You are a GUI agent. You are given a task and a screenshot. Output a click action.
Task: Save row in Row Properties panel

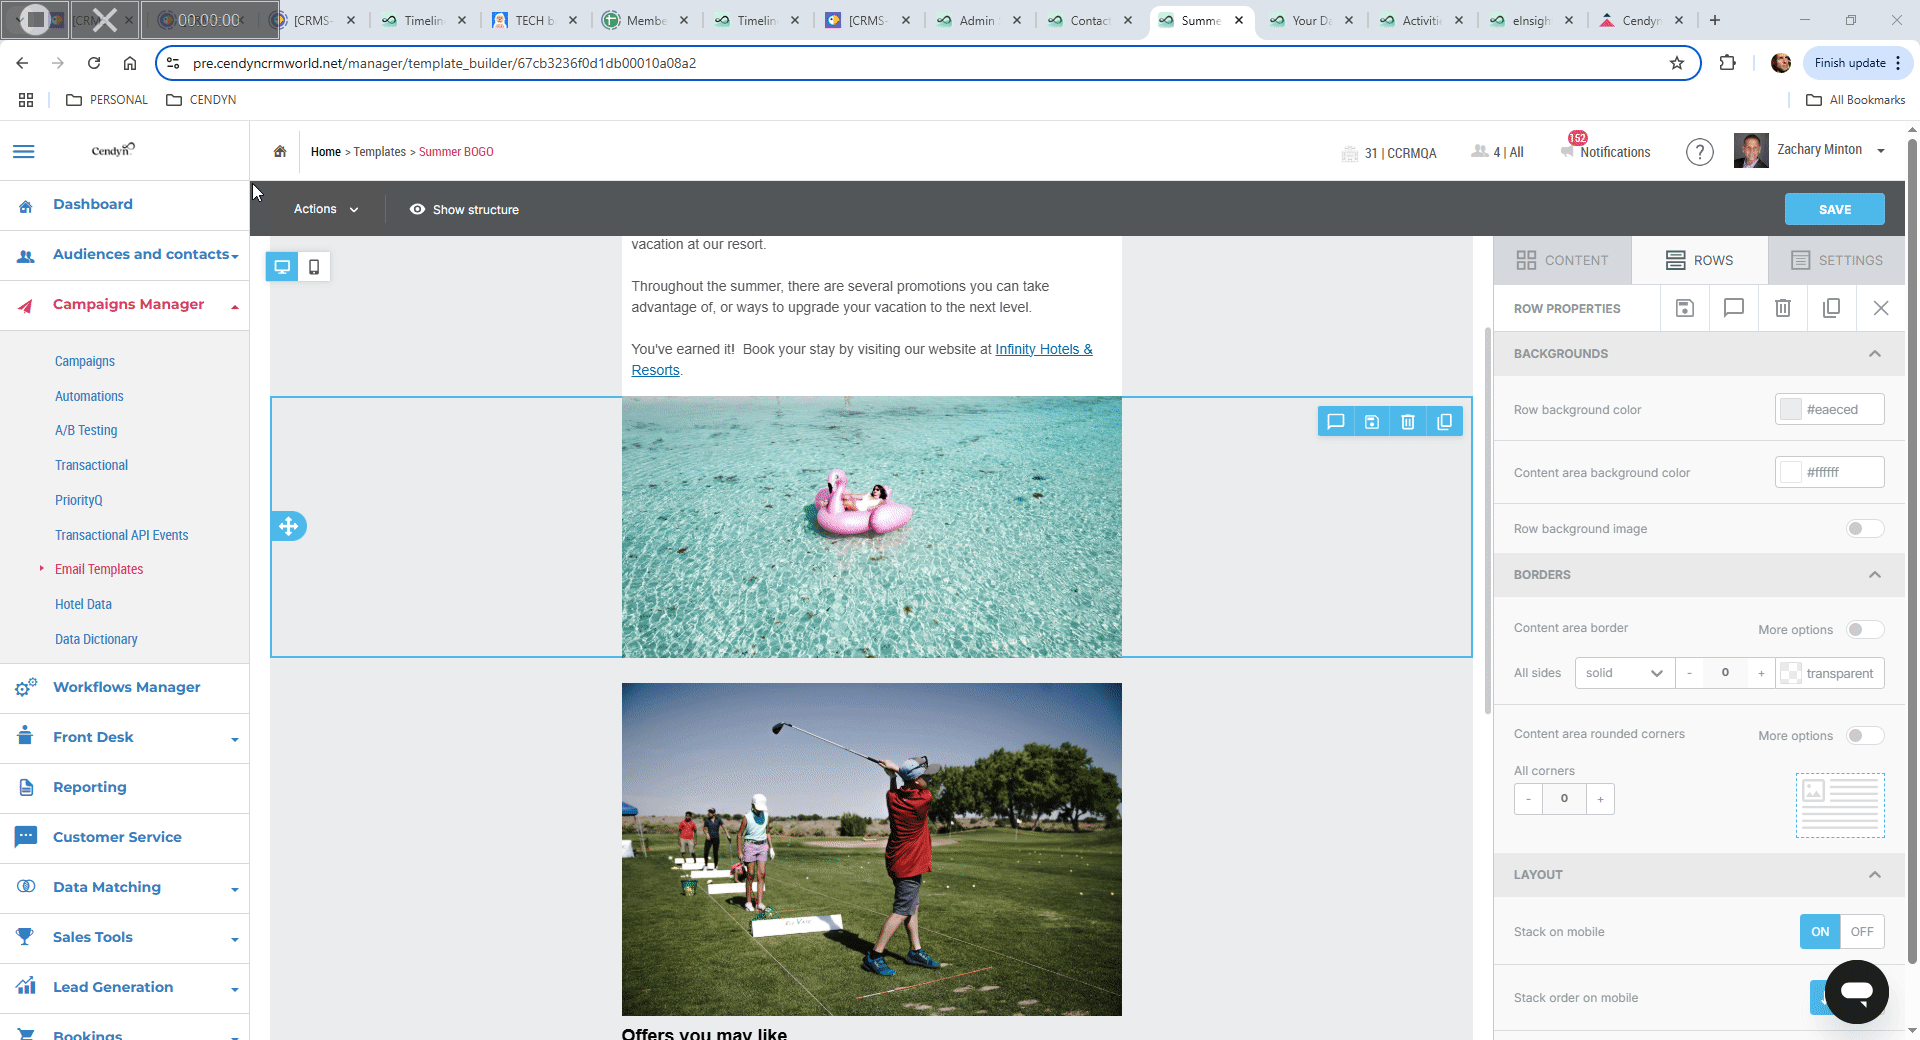(x=1685, y=308)
